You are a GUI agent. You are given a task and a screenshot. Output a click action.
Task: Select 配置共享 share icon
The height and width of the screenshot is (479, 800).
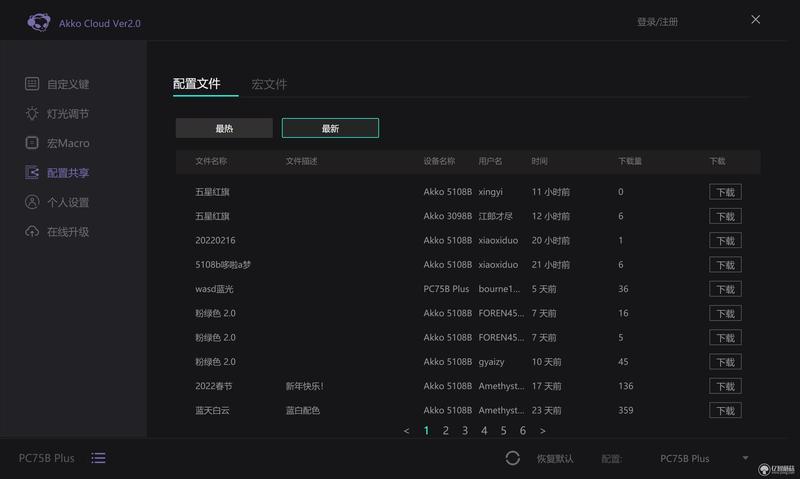click(32, 172)
